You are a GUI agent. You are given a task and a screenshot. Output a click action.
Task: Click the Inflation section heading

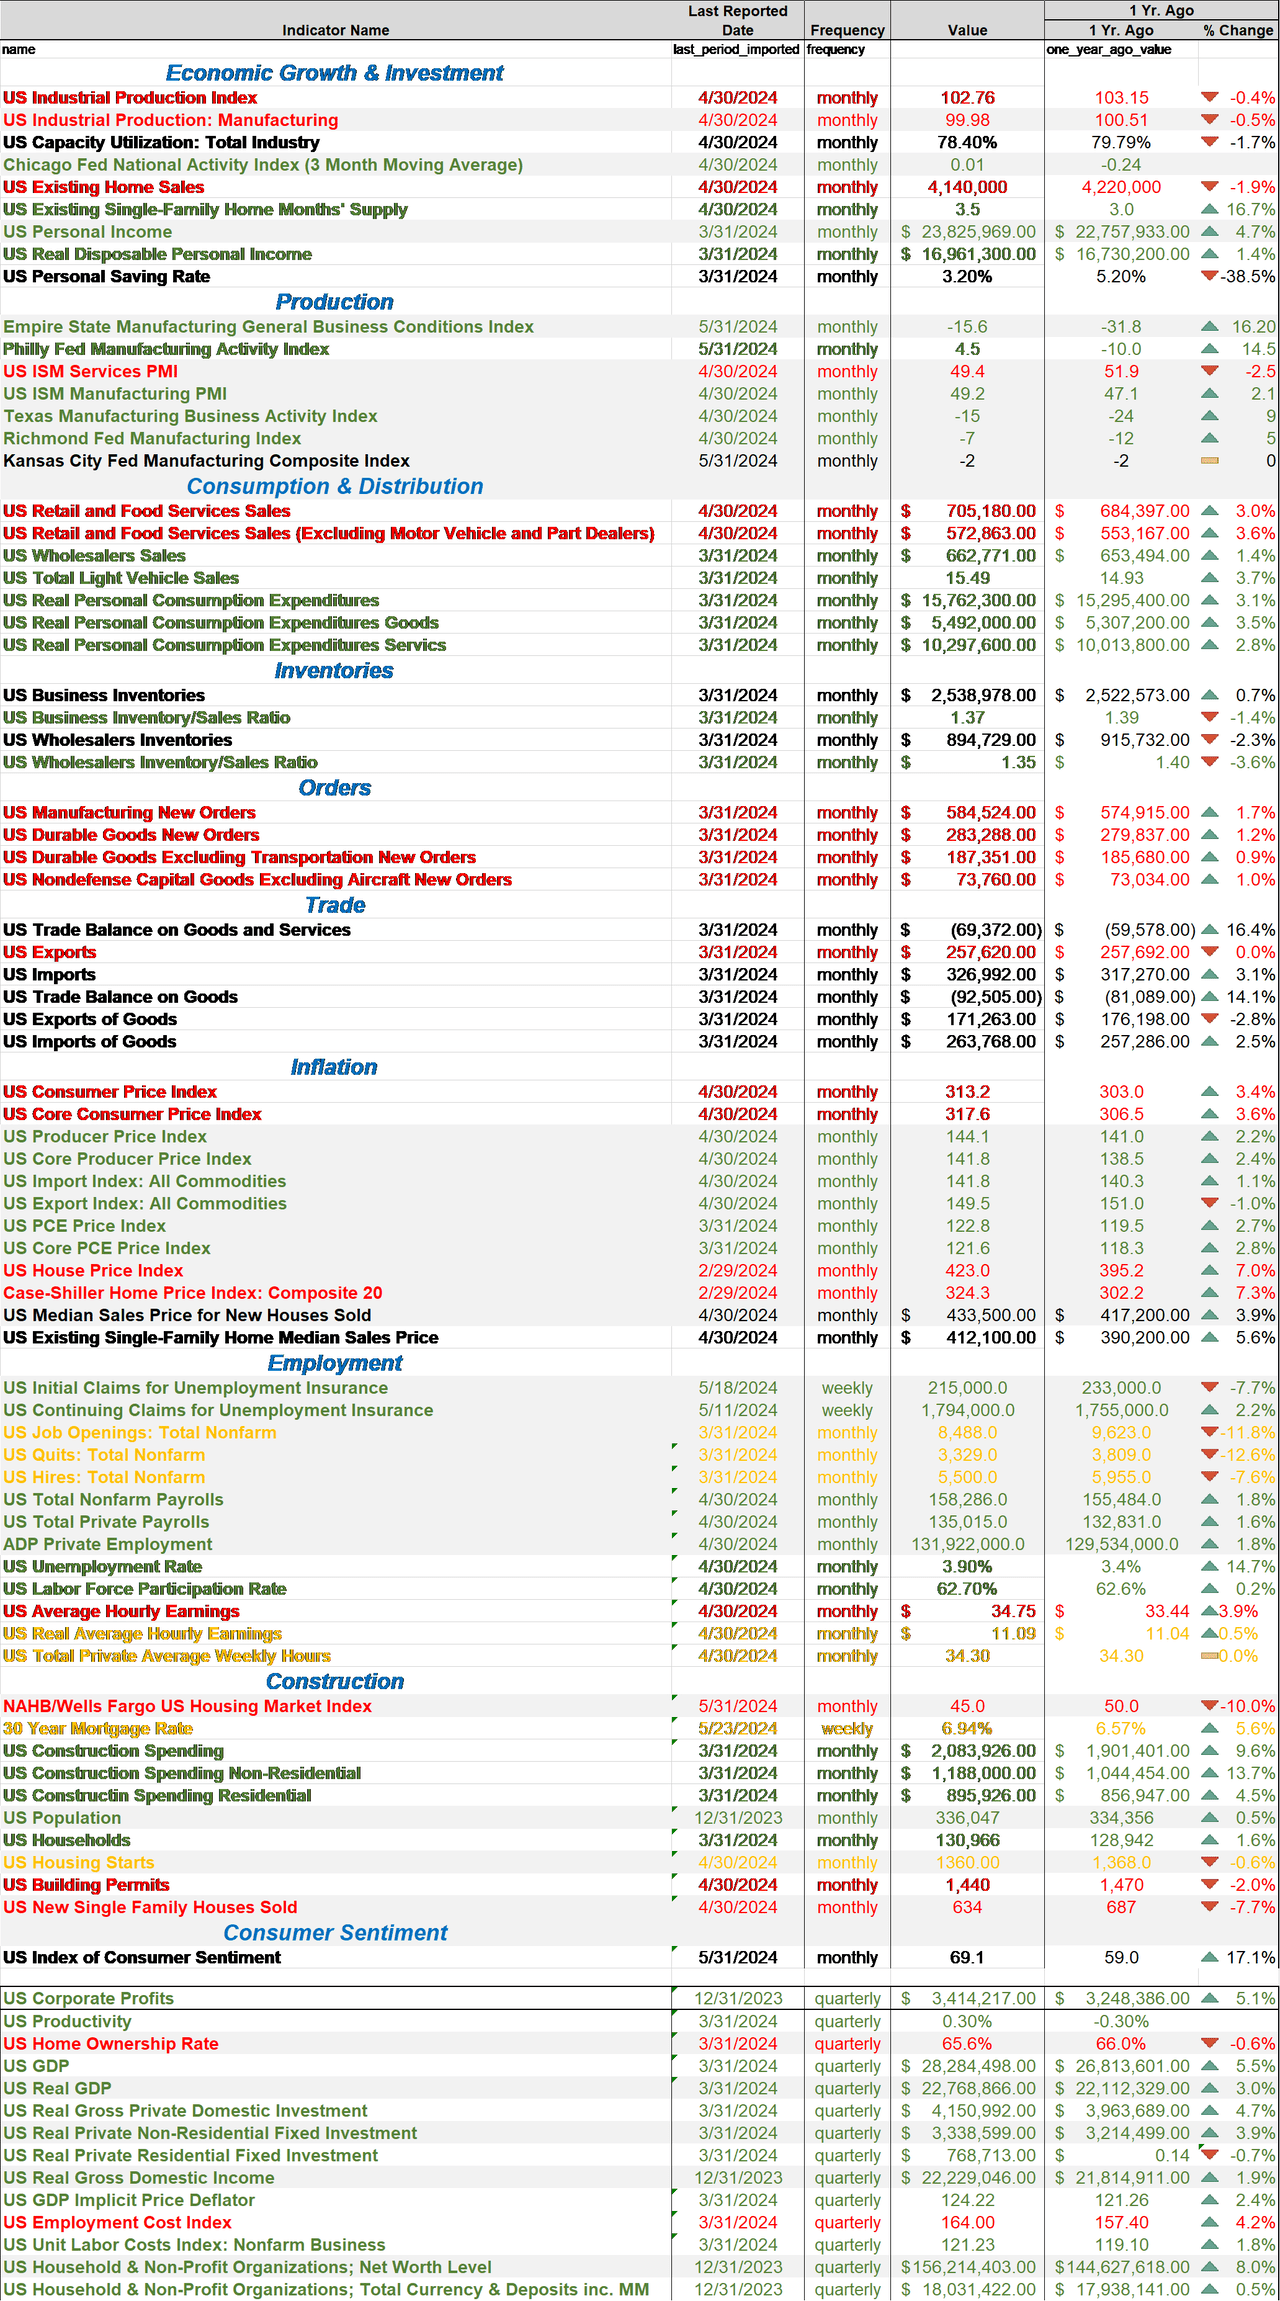click(x=335, y=1066)
